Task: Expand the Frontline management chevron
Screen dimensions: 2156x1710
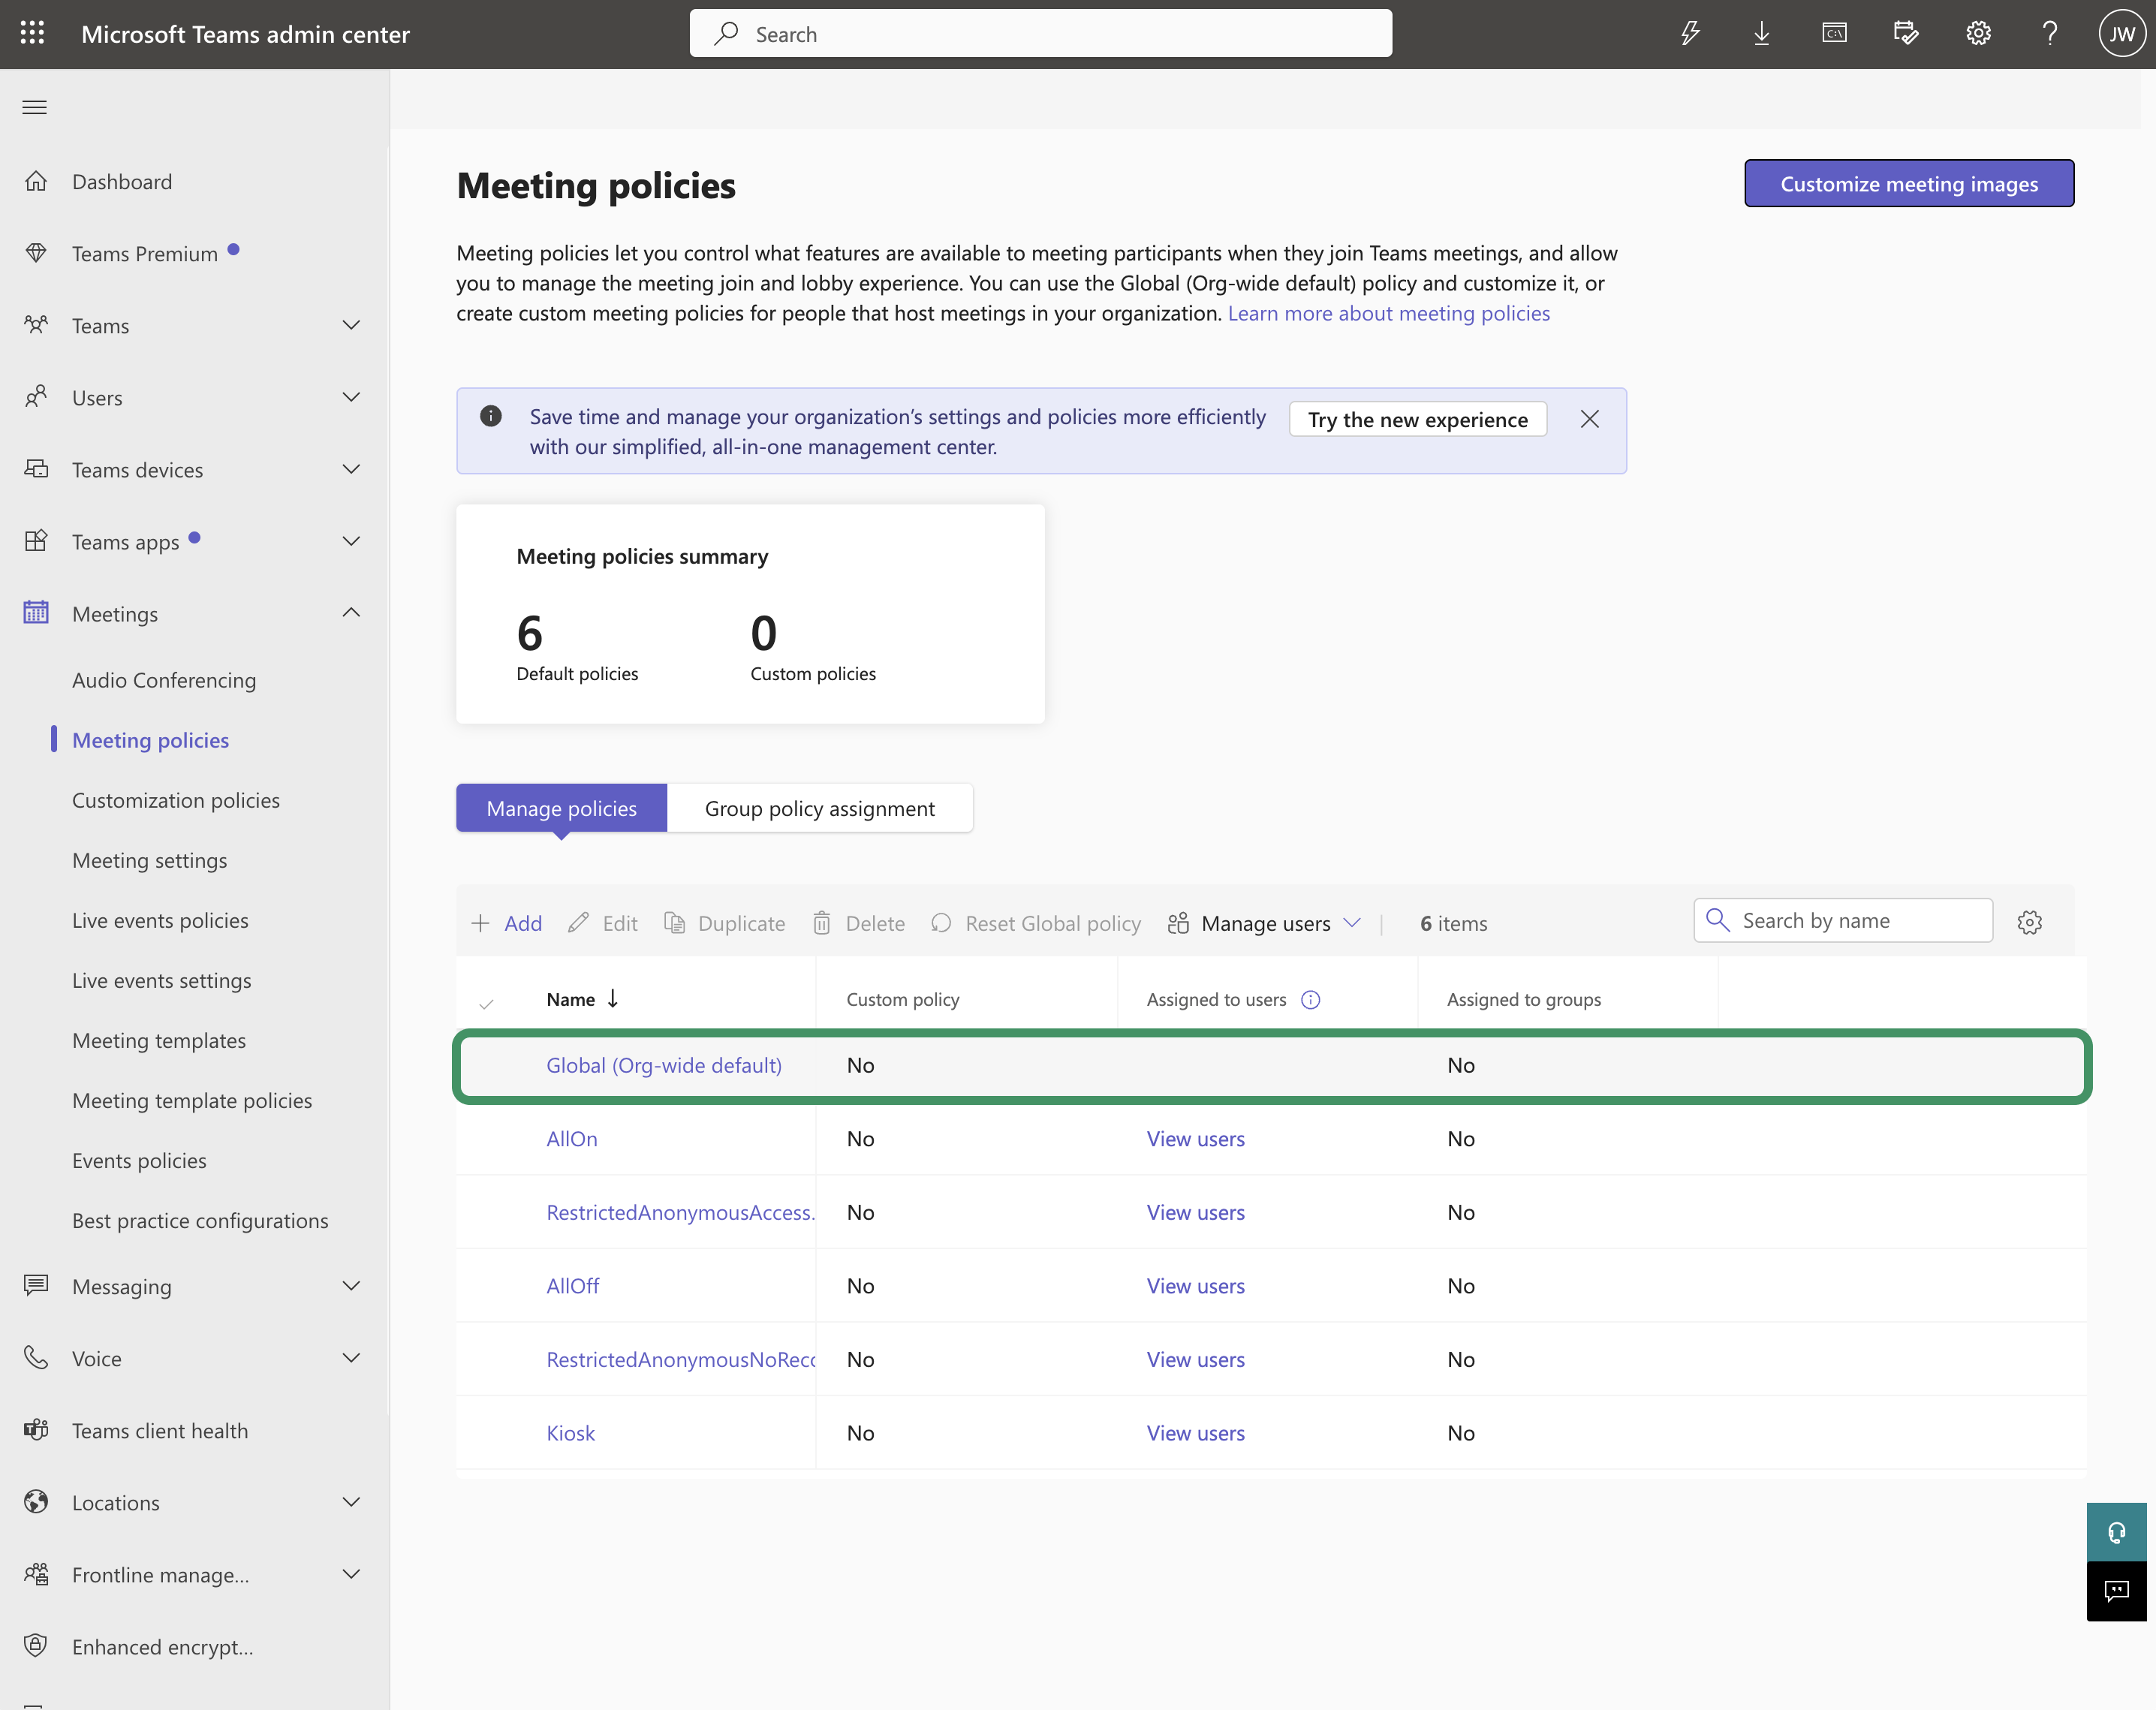Action: pyautogui.click(x=351, y=1573)
